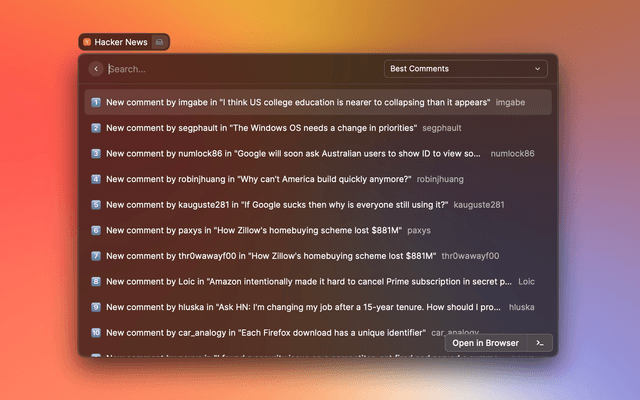Expand the chevron on the Best Comments selector
The image size is (640, 400).
[x=538, y=69]
